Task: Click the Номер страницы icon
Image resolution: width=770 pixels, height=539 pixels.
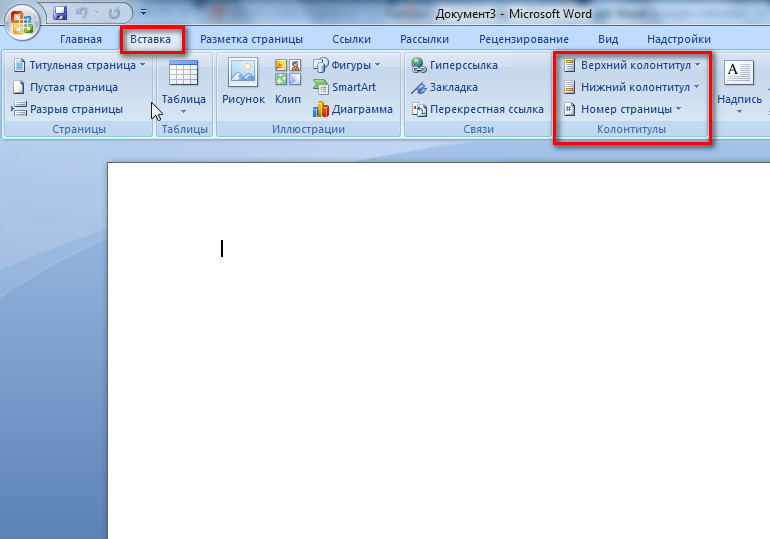Action: [569, 109]
